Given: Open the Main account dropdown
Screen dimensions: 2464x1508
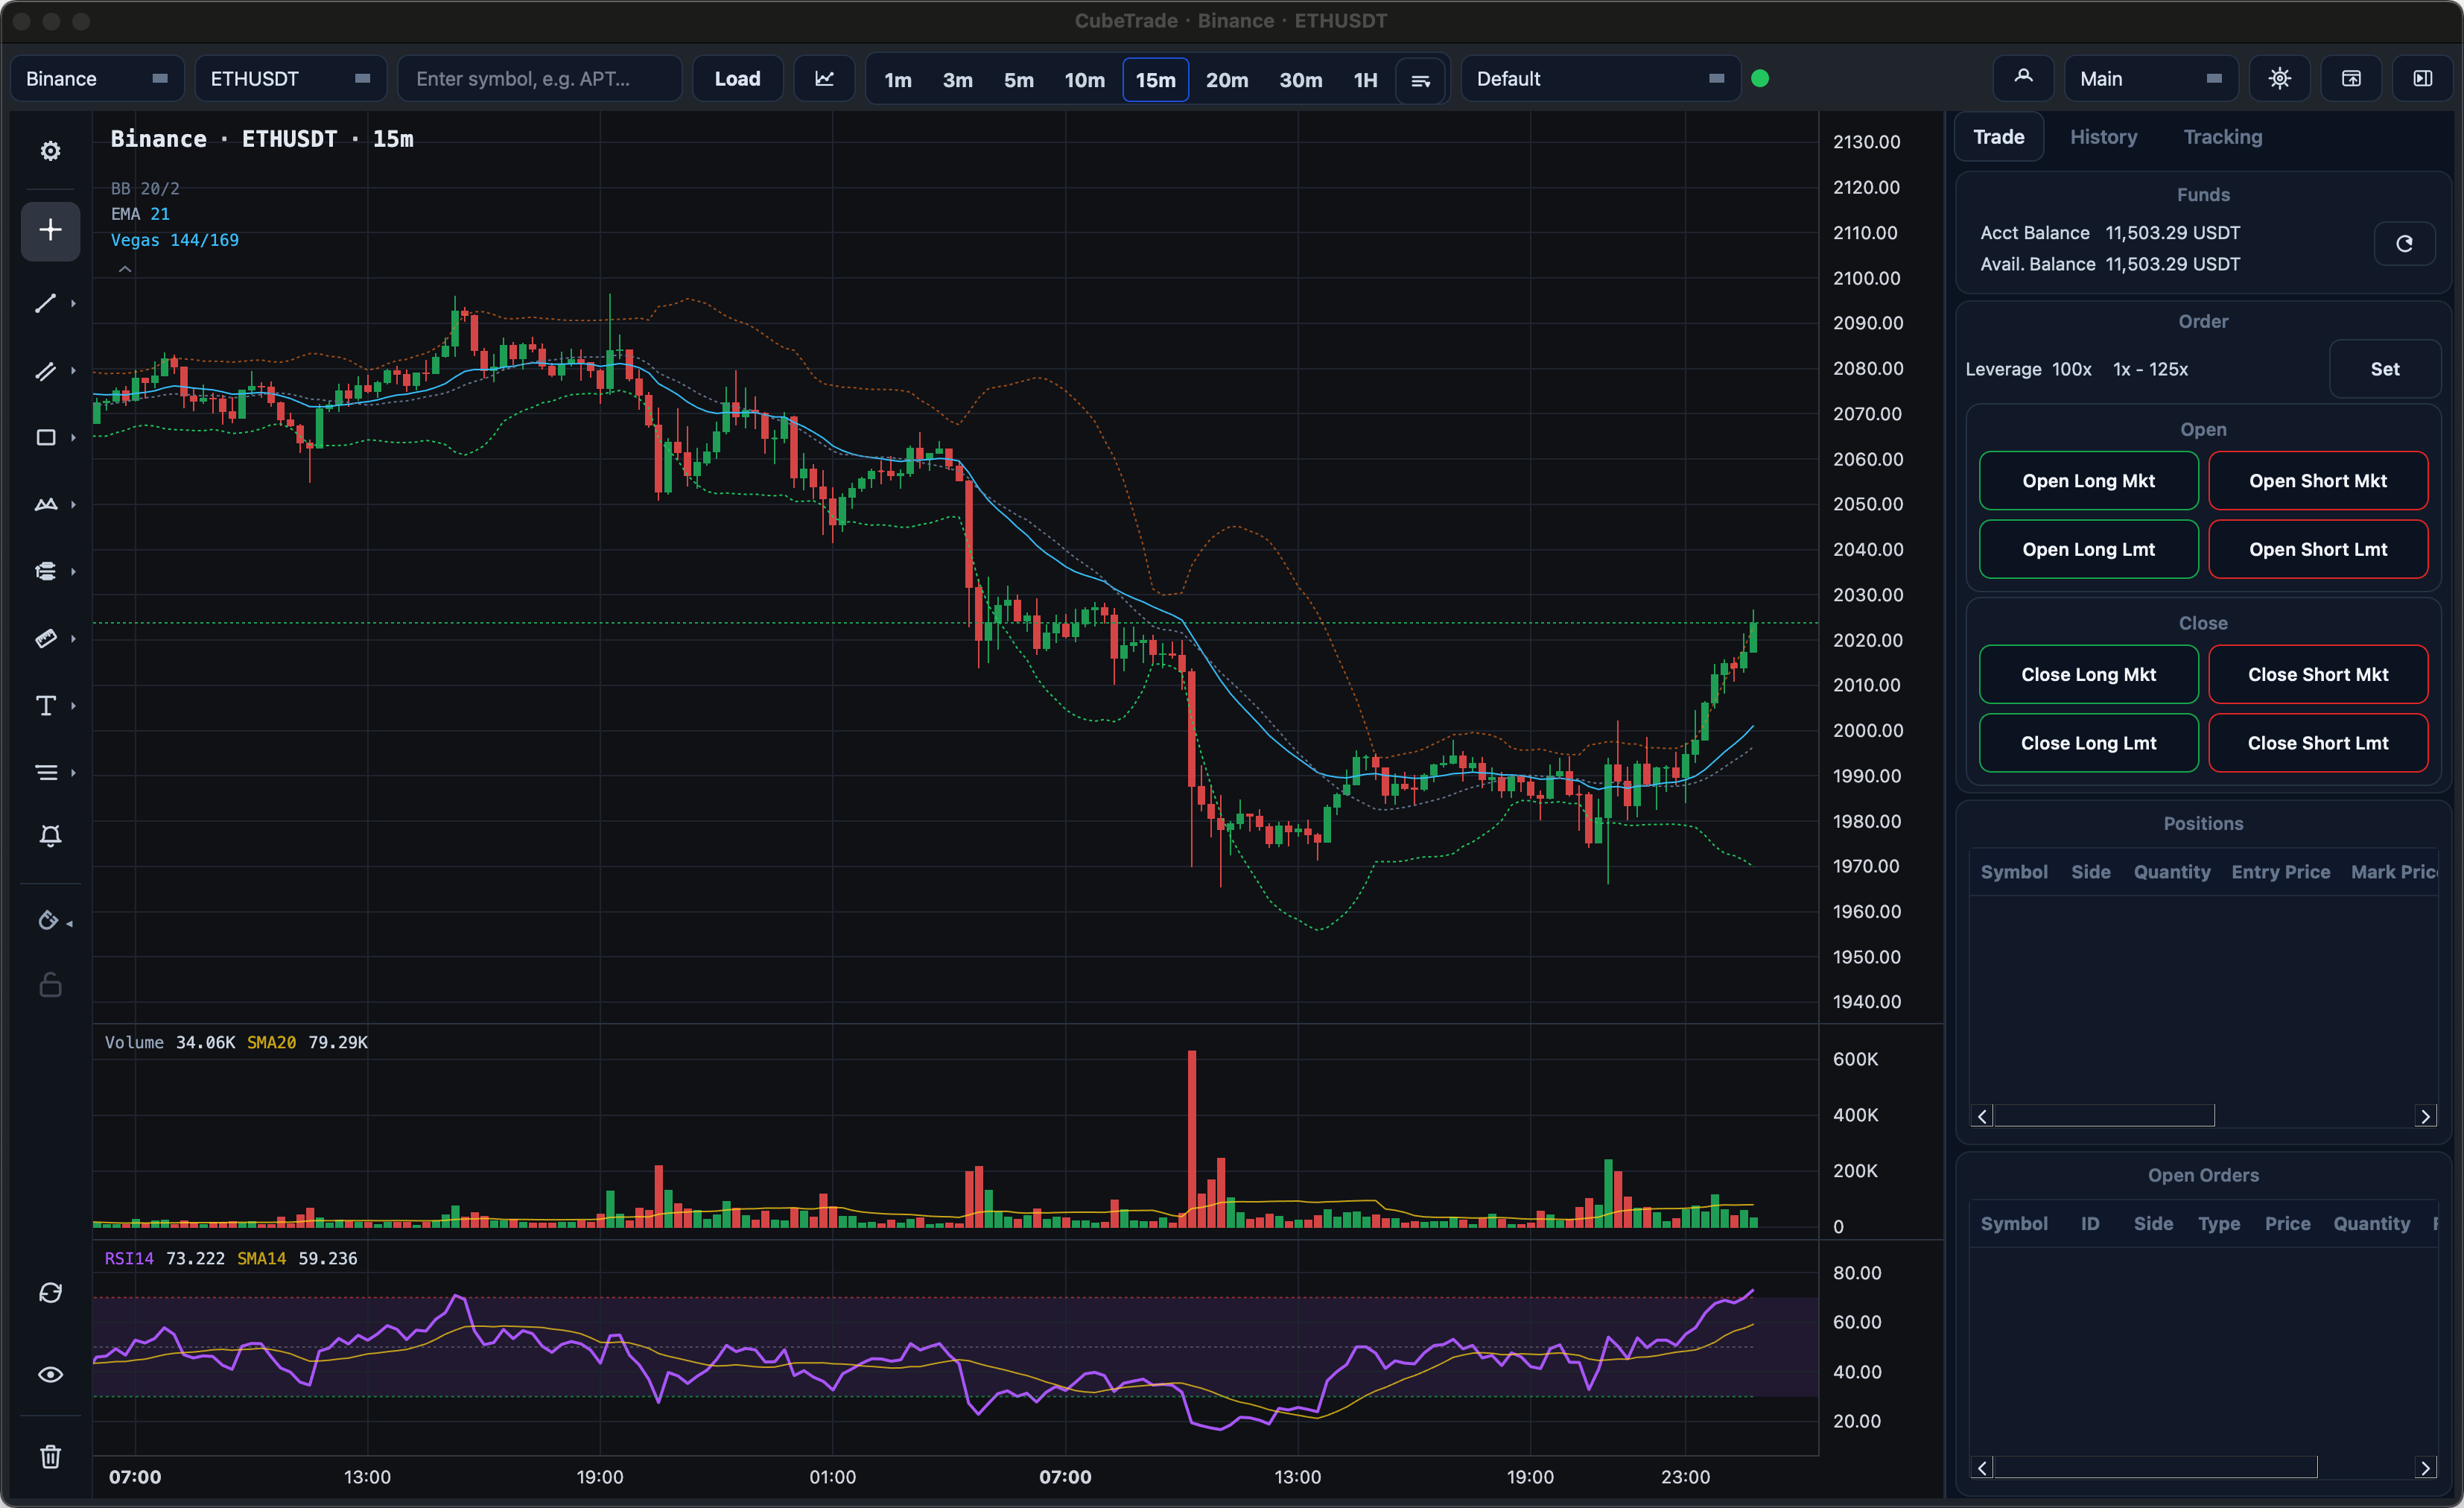Looking at the screenshot, I should (2150, 78).
